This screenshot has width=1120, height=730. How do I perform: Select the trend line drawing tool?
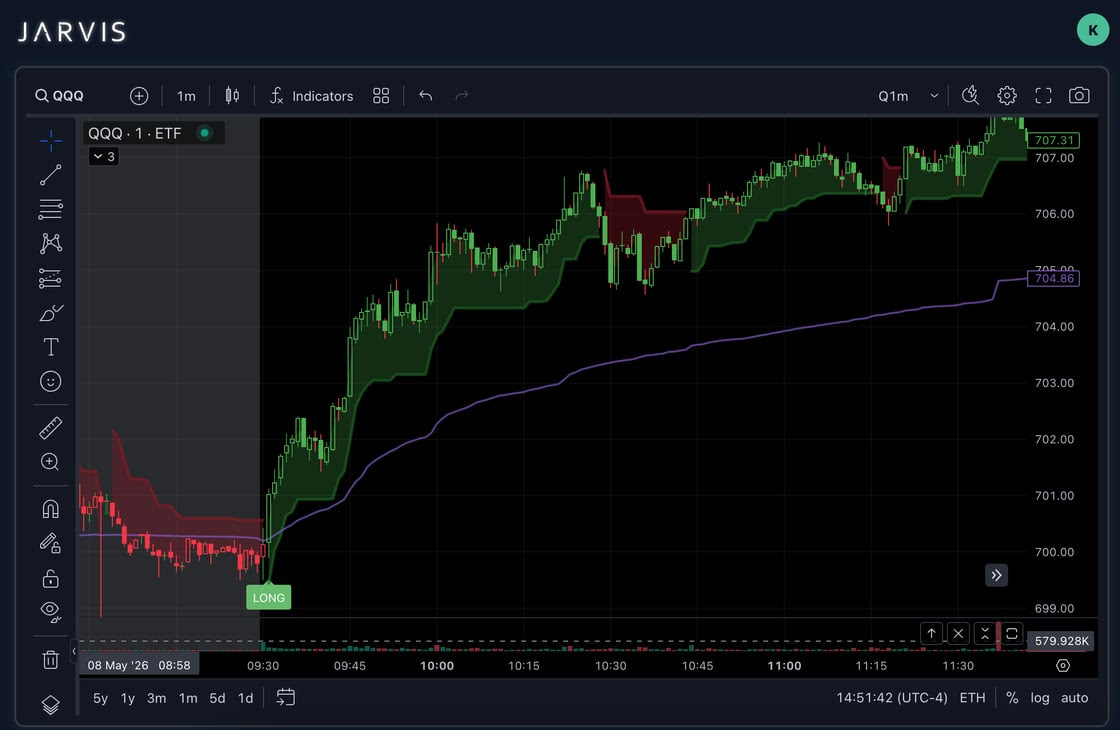click(51, 175)
